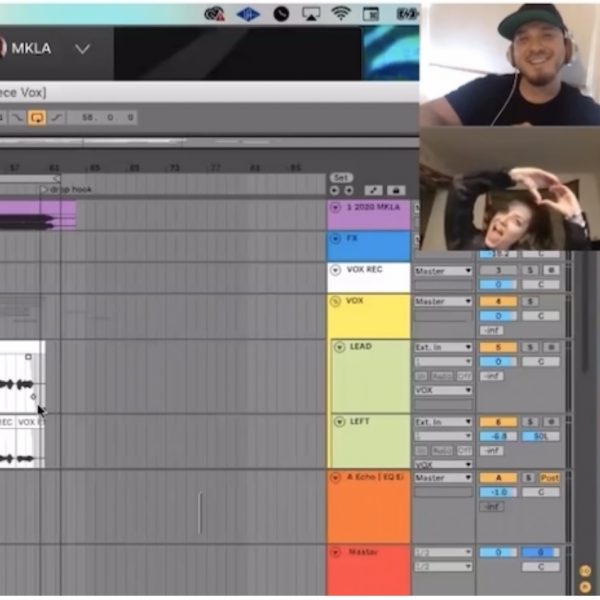Viewport: 600px width, 600px height.
Task: Click the punch-out switch right of loop
Action: coord(57,117)
